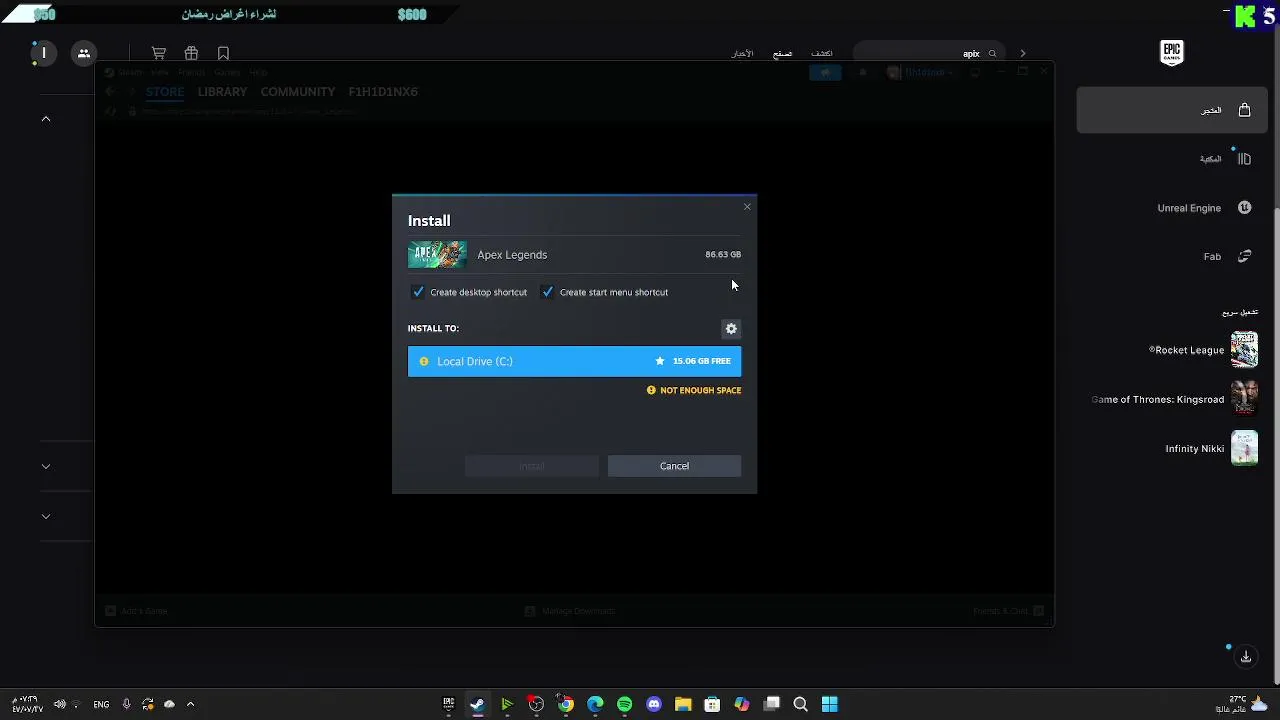Viewport: 1280px width, 720px height.
Task: Open Discord taskbar icon
Action: (654, 704)
